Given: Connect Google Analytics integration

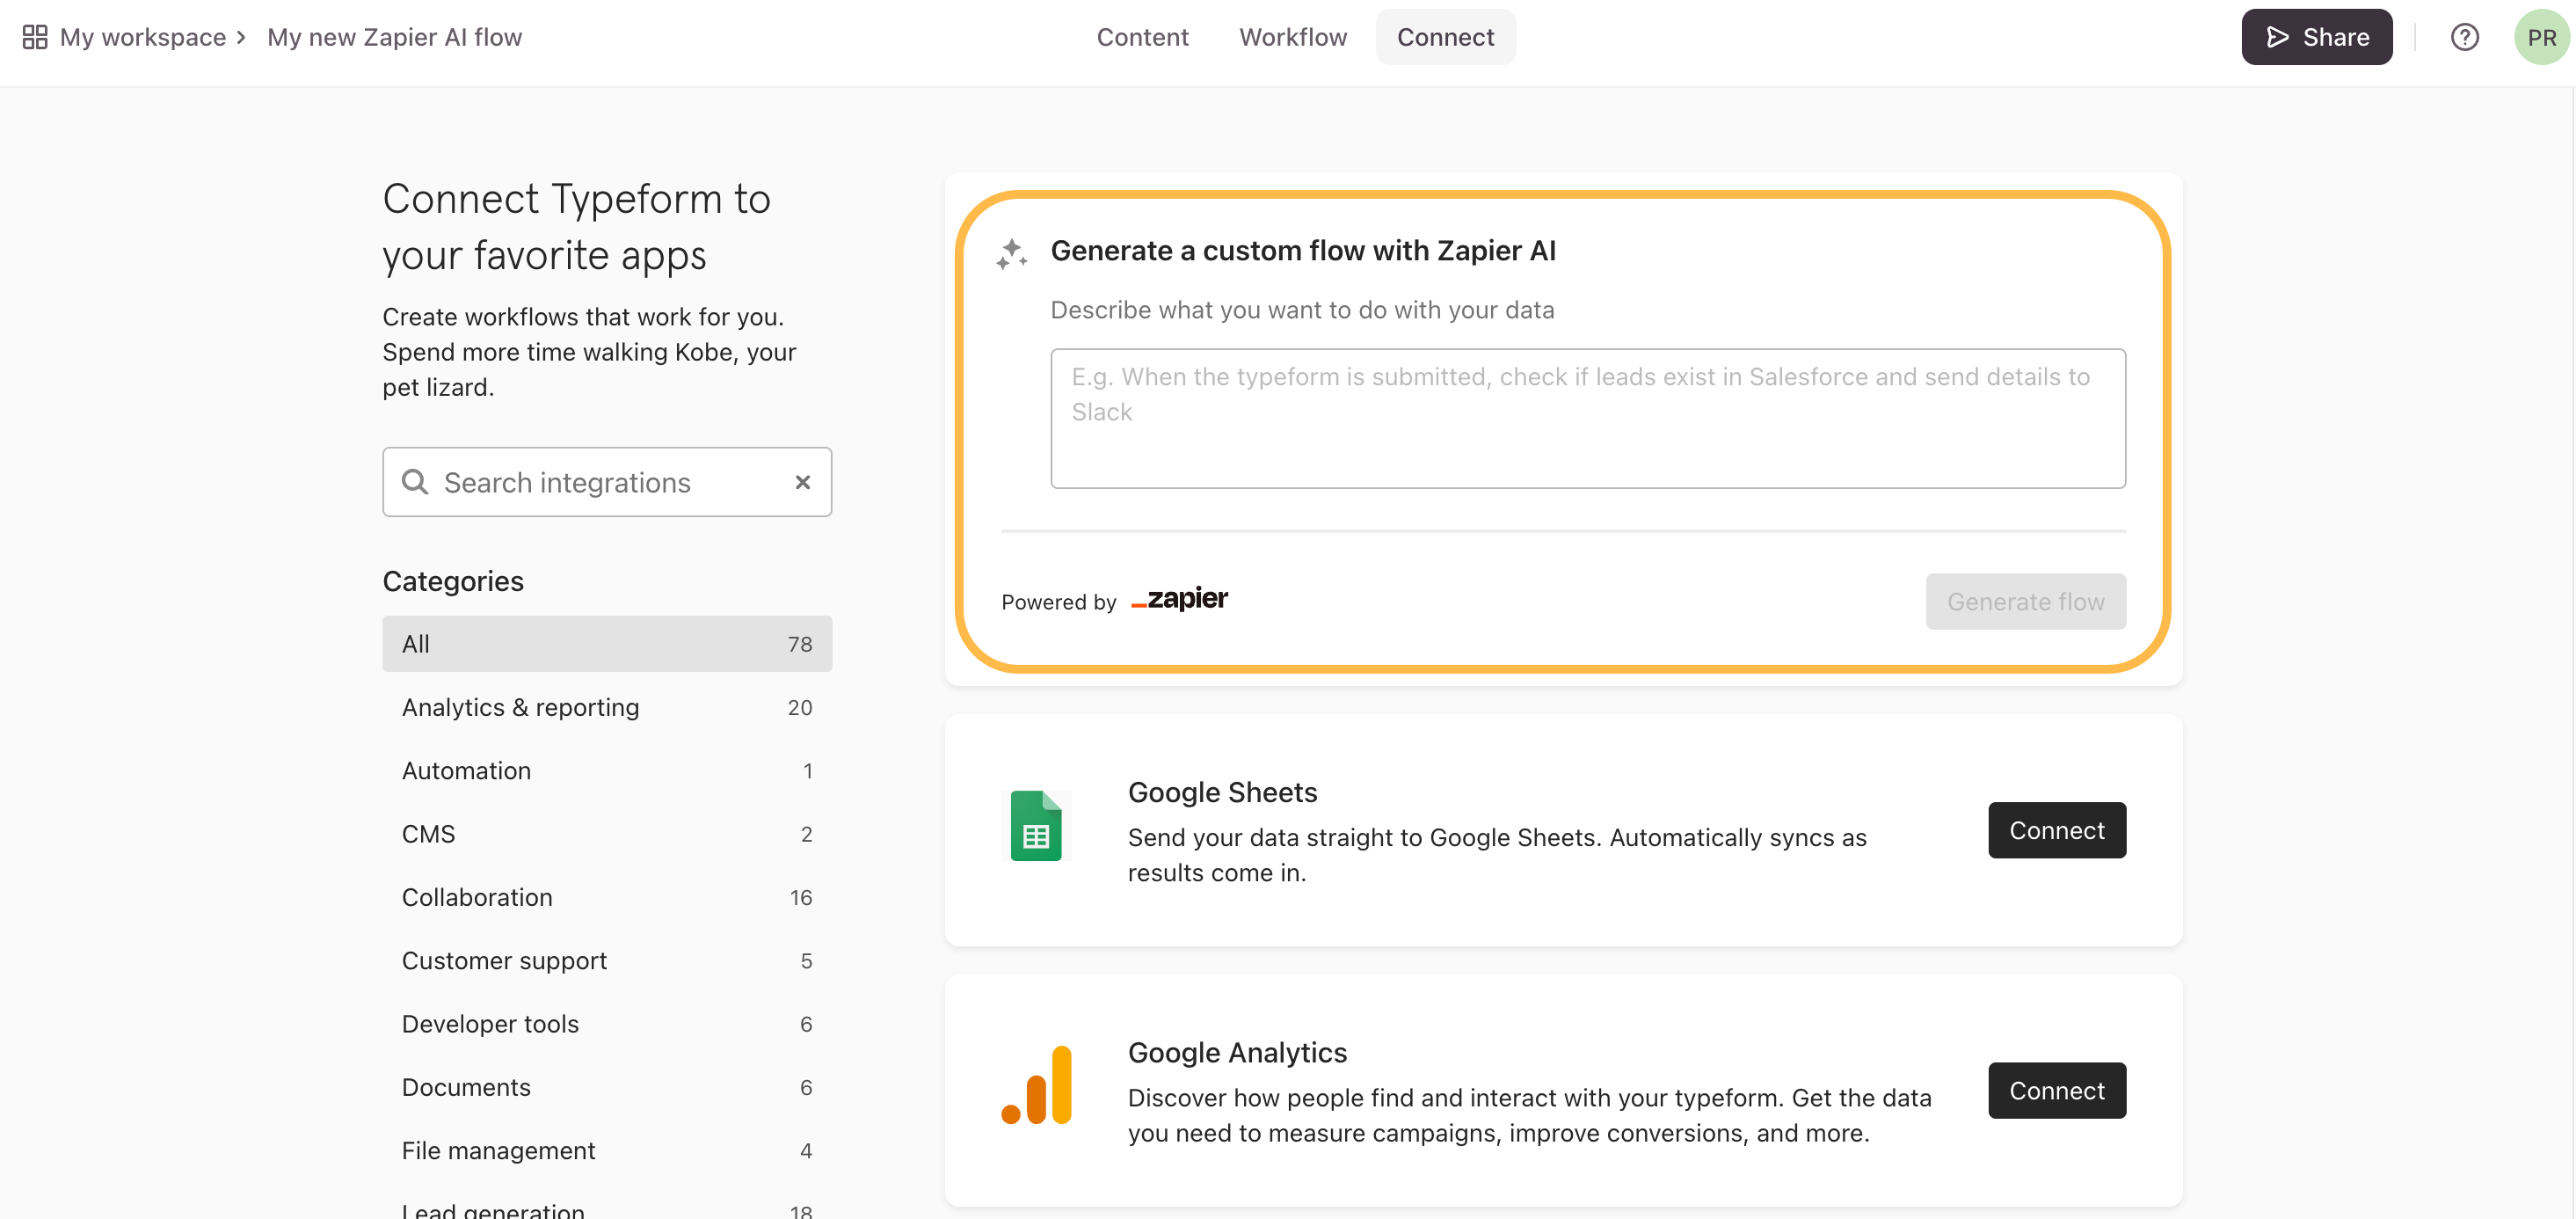Looking at the screenshot, I should click(2056, 1090).
